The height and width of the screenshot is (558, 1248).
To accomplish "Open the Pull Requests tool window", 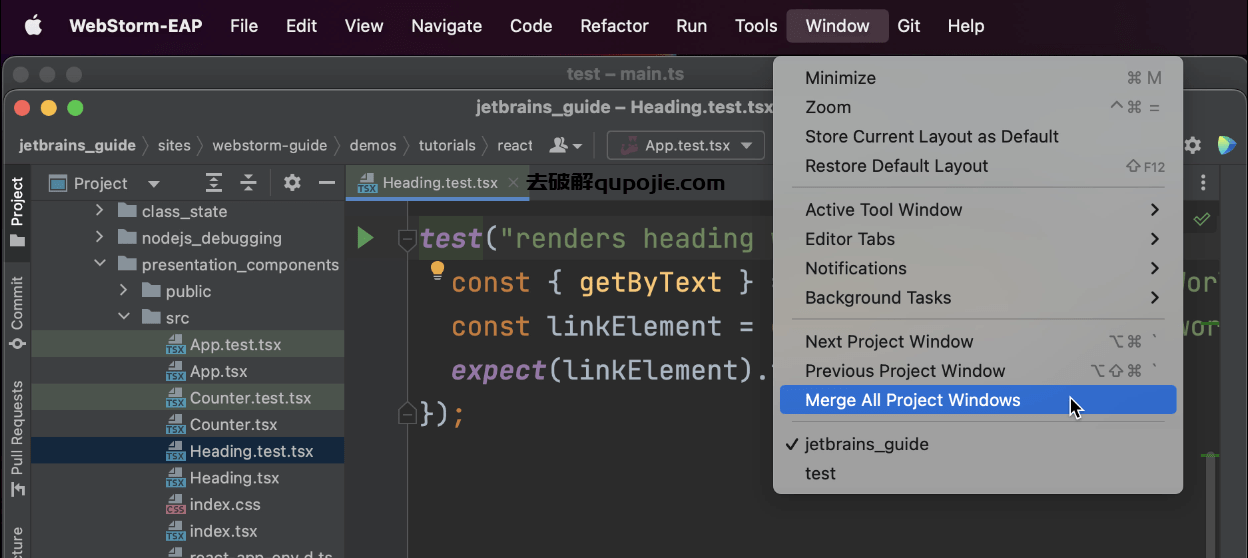I will click(16, 438).
